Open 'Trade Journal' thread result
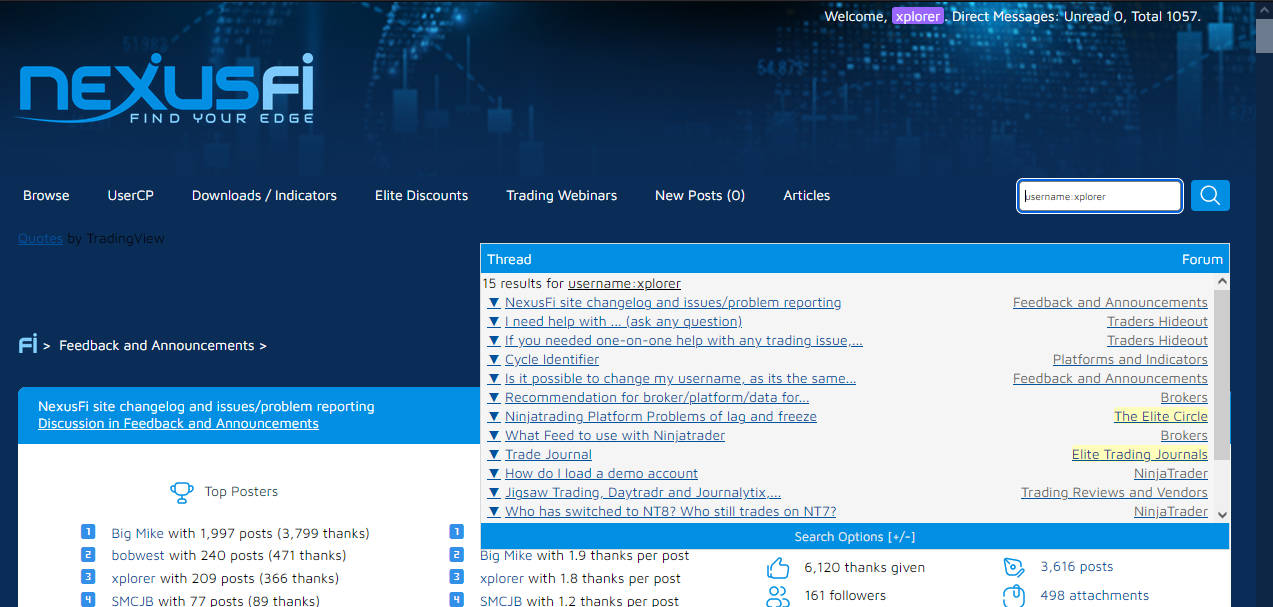 (548, 455)
